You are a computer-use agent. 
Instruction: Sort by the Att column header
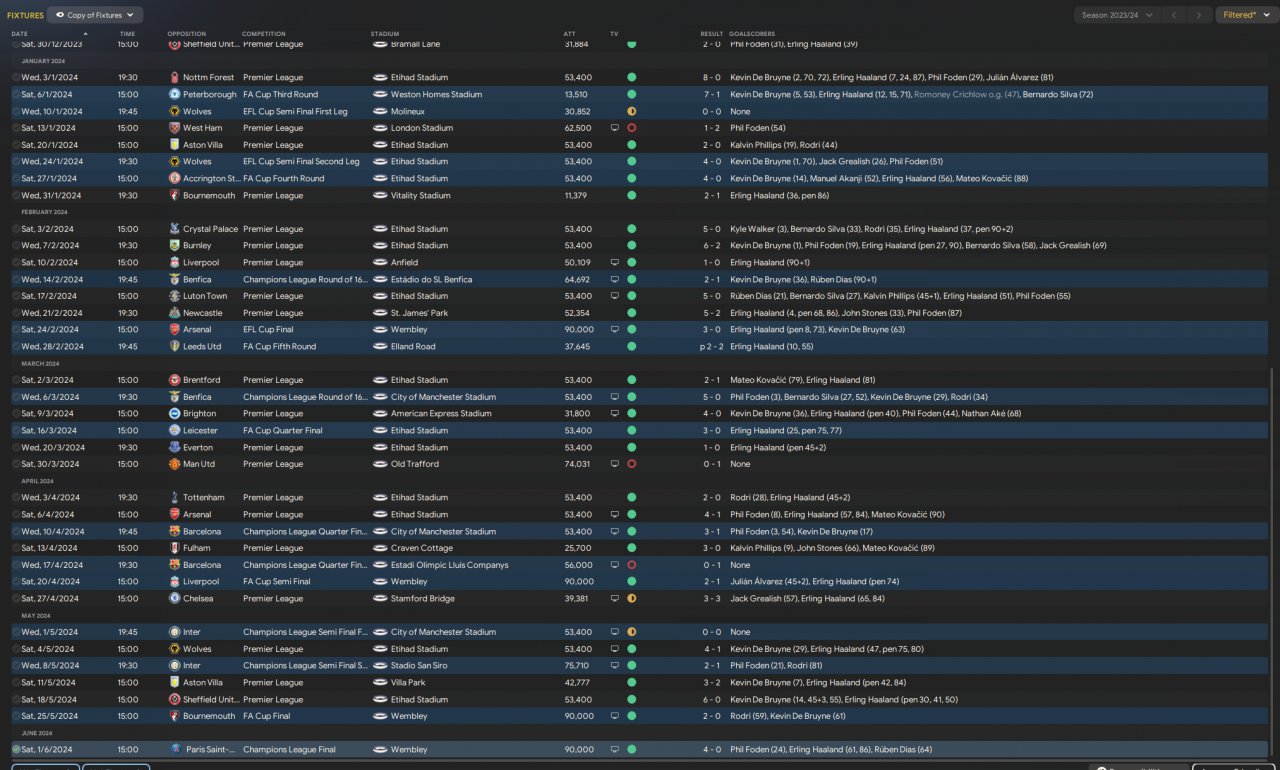[569, 34]
